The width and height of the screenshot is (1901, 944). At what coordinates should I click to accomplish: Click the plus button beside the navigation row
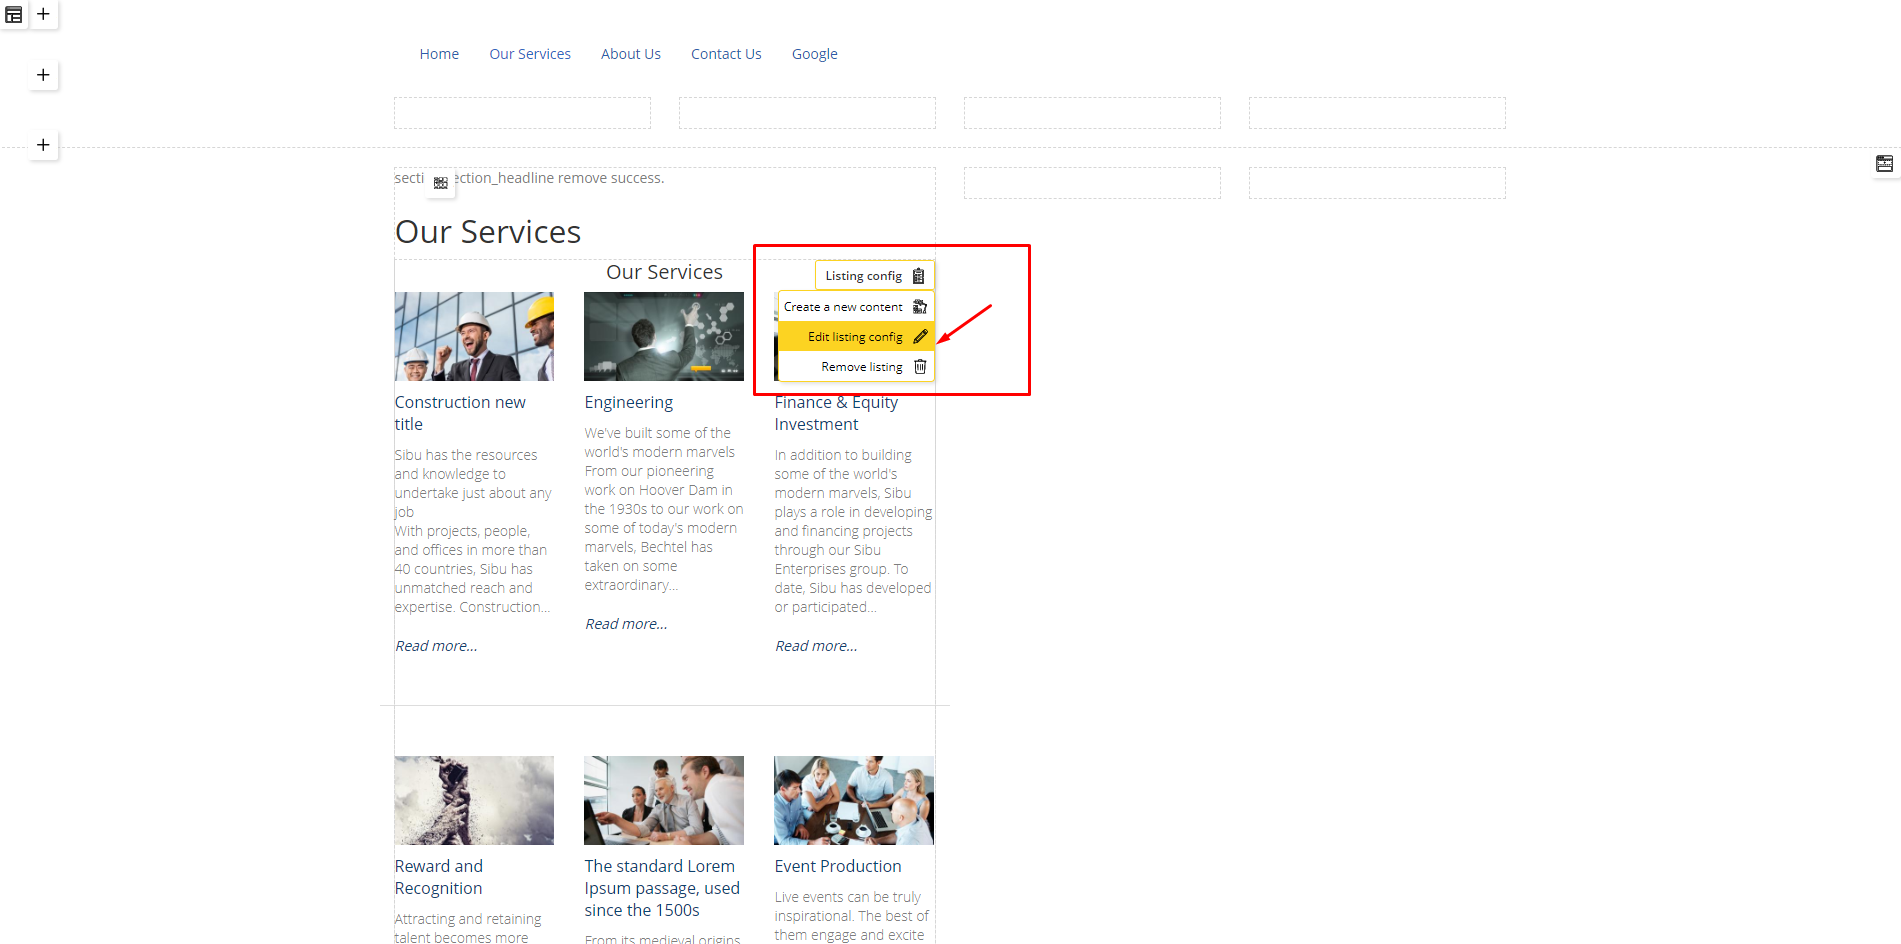43,75
